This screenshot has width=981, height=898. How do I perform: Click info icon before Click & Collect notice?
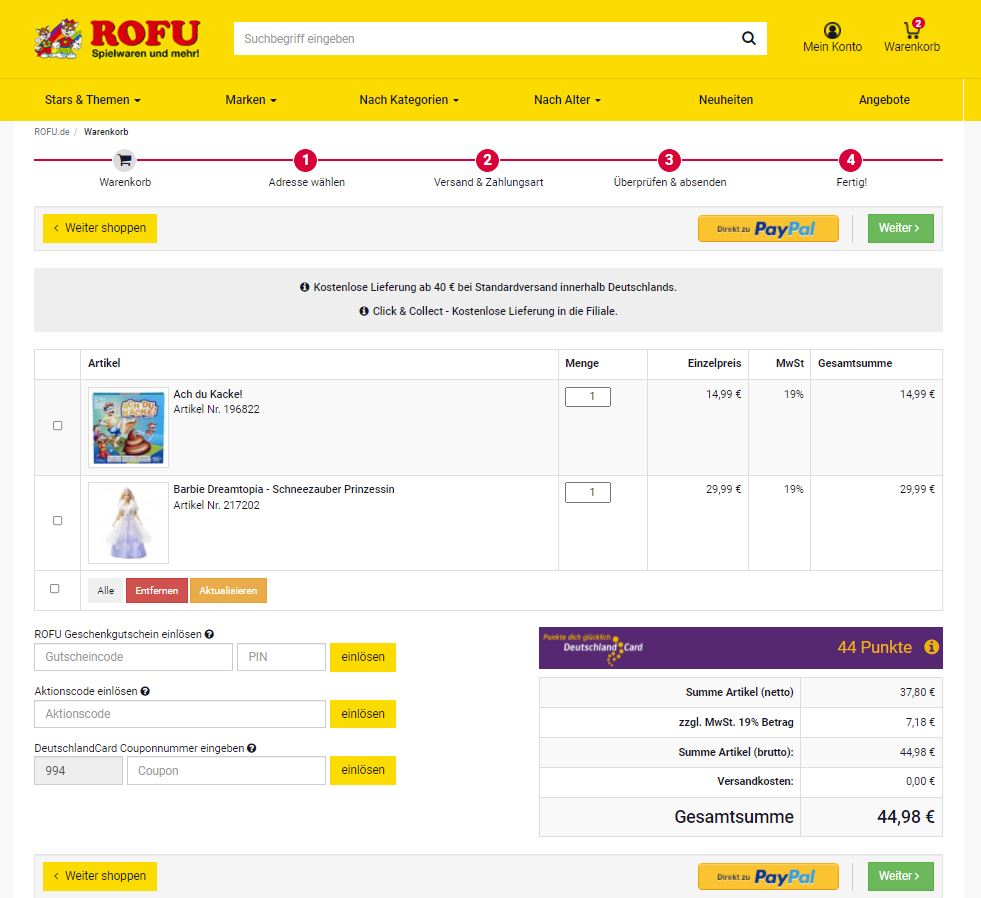pyautogui.click(x=364, y=311)
